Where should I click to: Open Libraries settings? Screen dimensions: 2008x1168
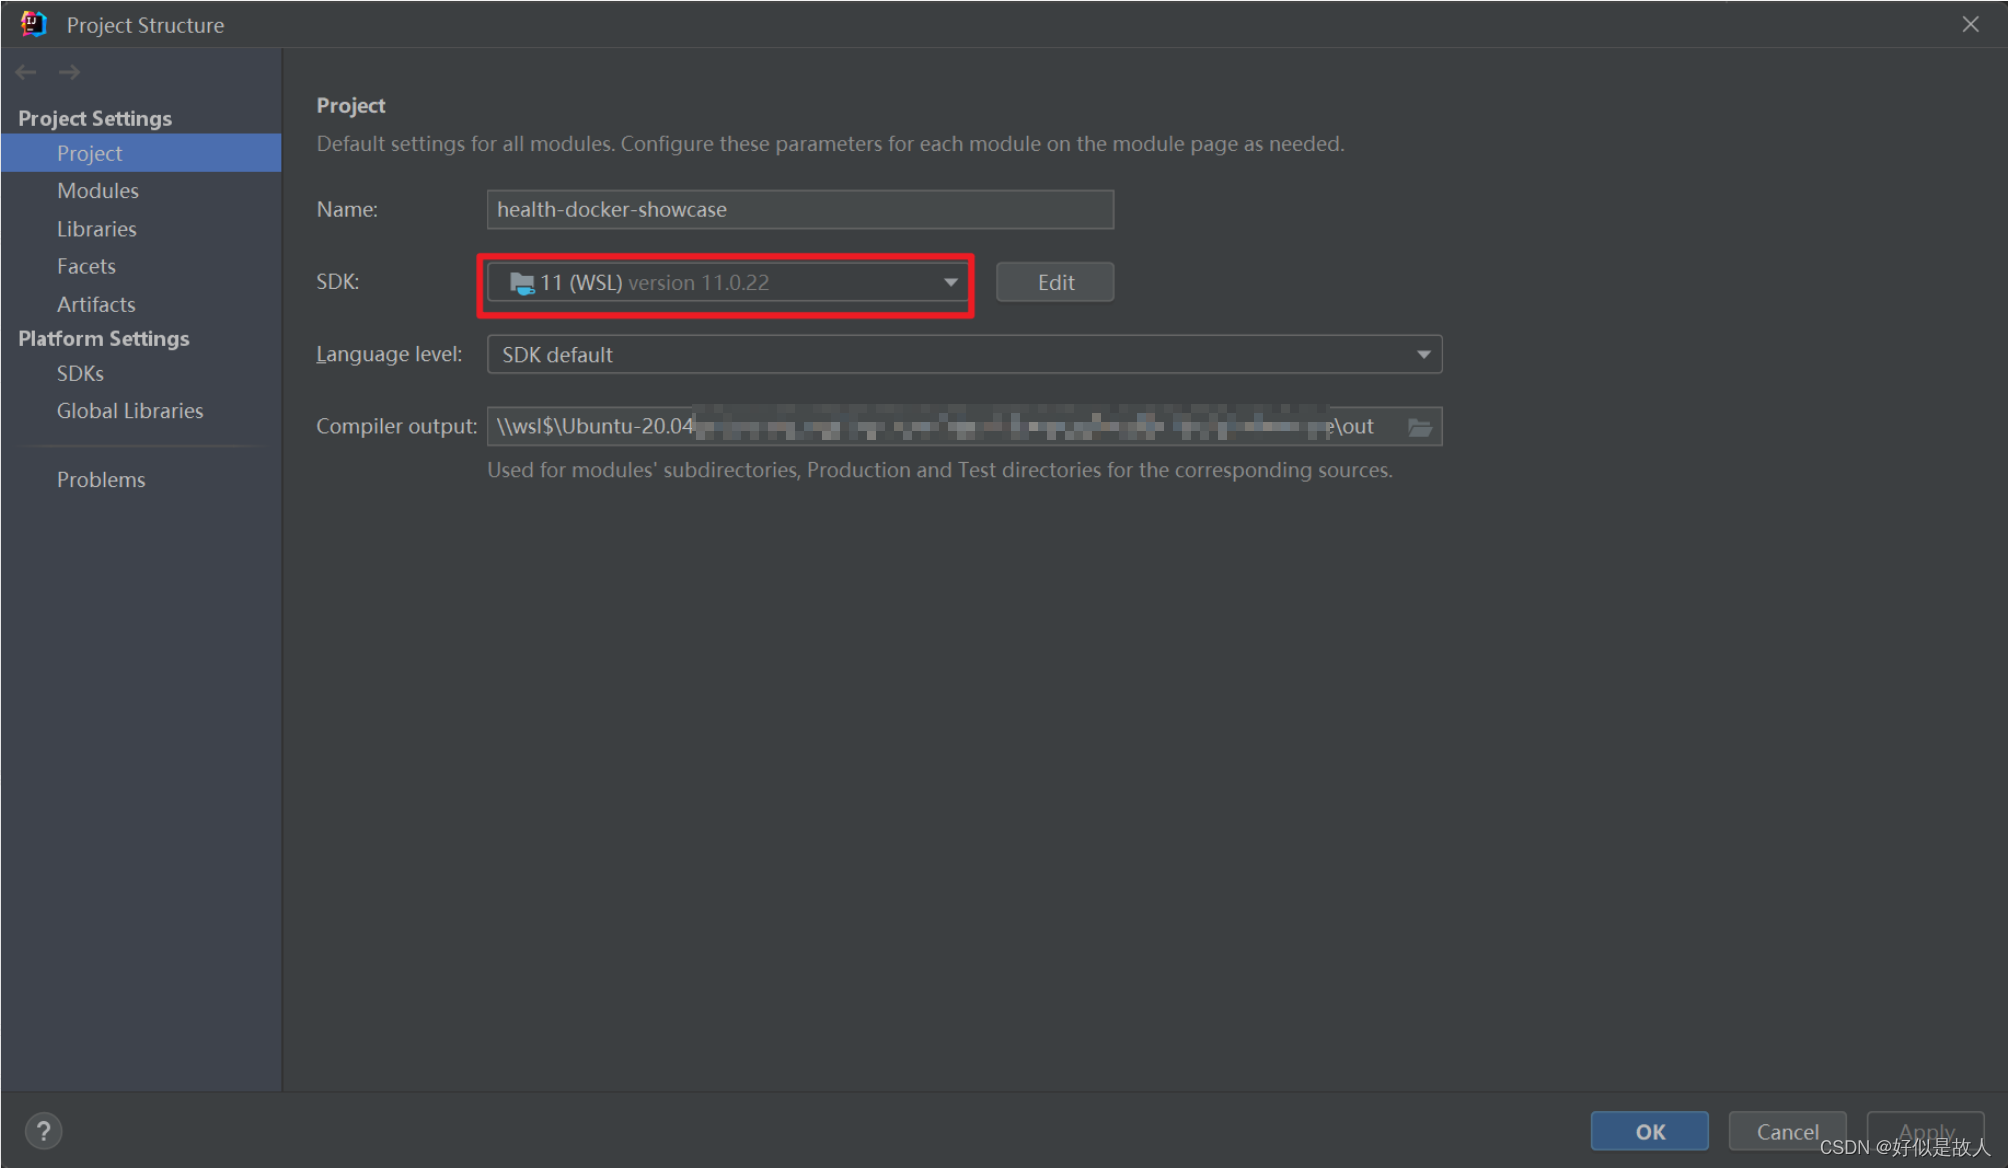click(96, 228)
